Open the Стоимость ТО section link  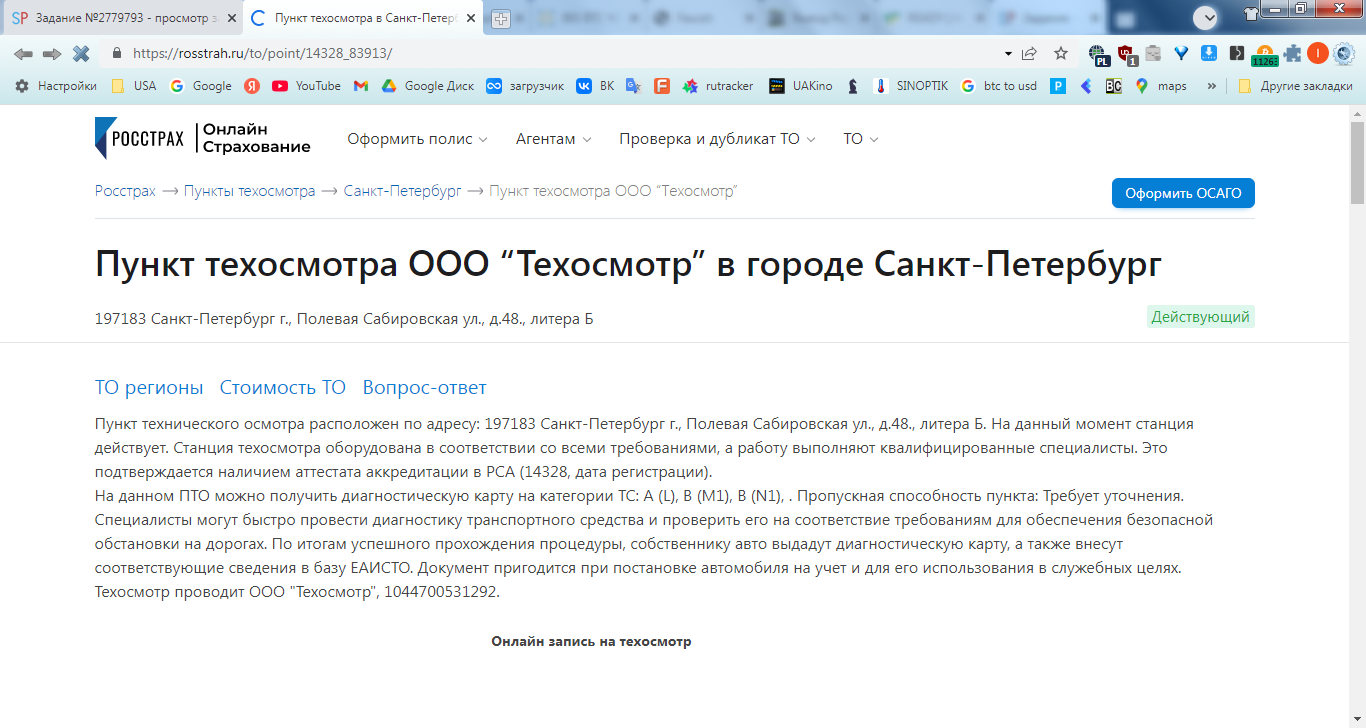click(283, 387)
